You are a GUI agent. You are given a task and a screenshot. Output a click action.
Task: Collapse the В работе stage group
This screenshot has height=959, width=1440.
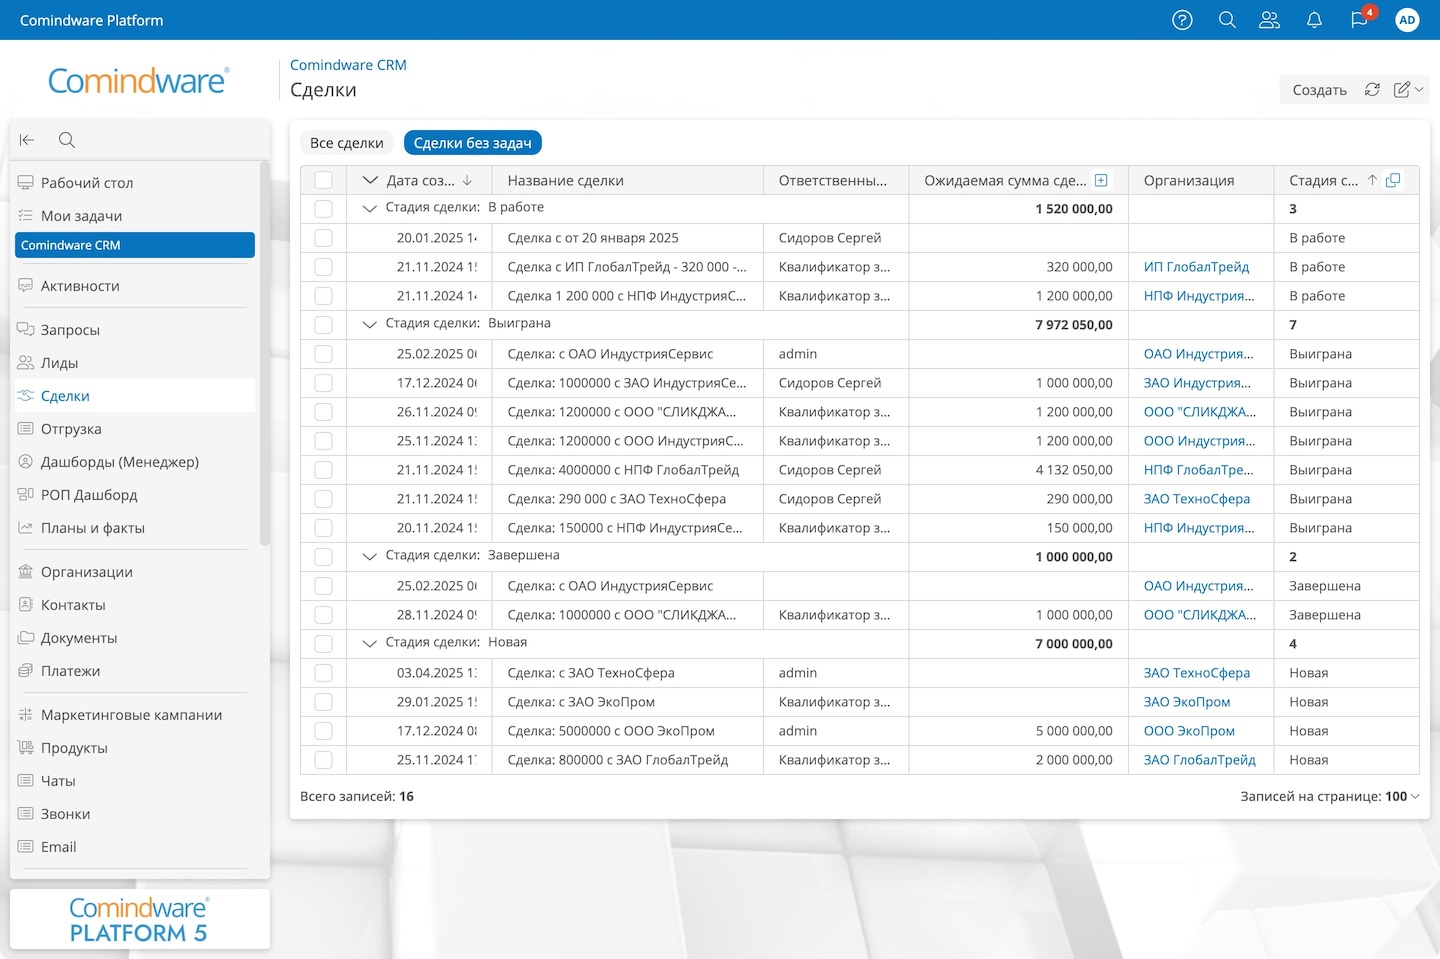(x=369, y=208)
